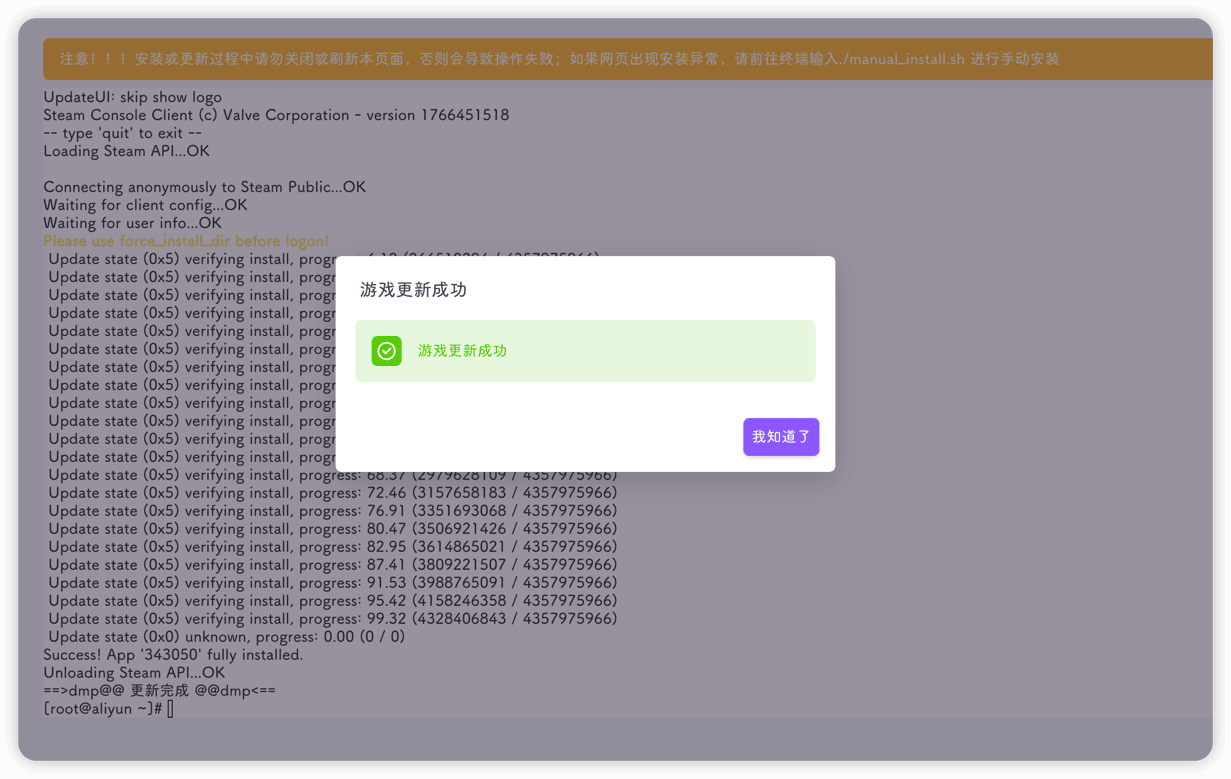
Task: Click the Steam Console Client version line
Action: coord(276,114)
